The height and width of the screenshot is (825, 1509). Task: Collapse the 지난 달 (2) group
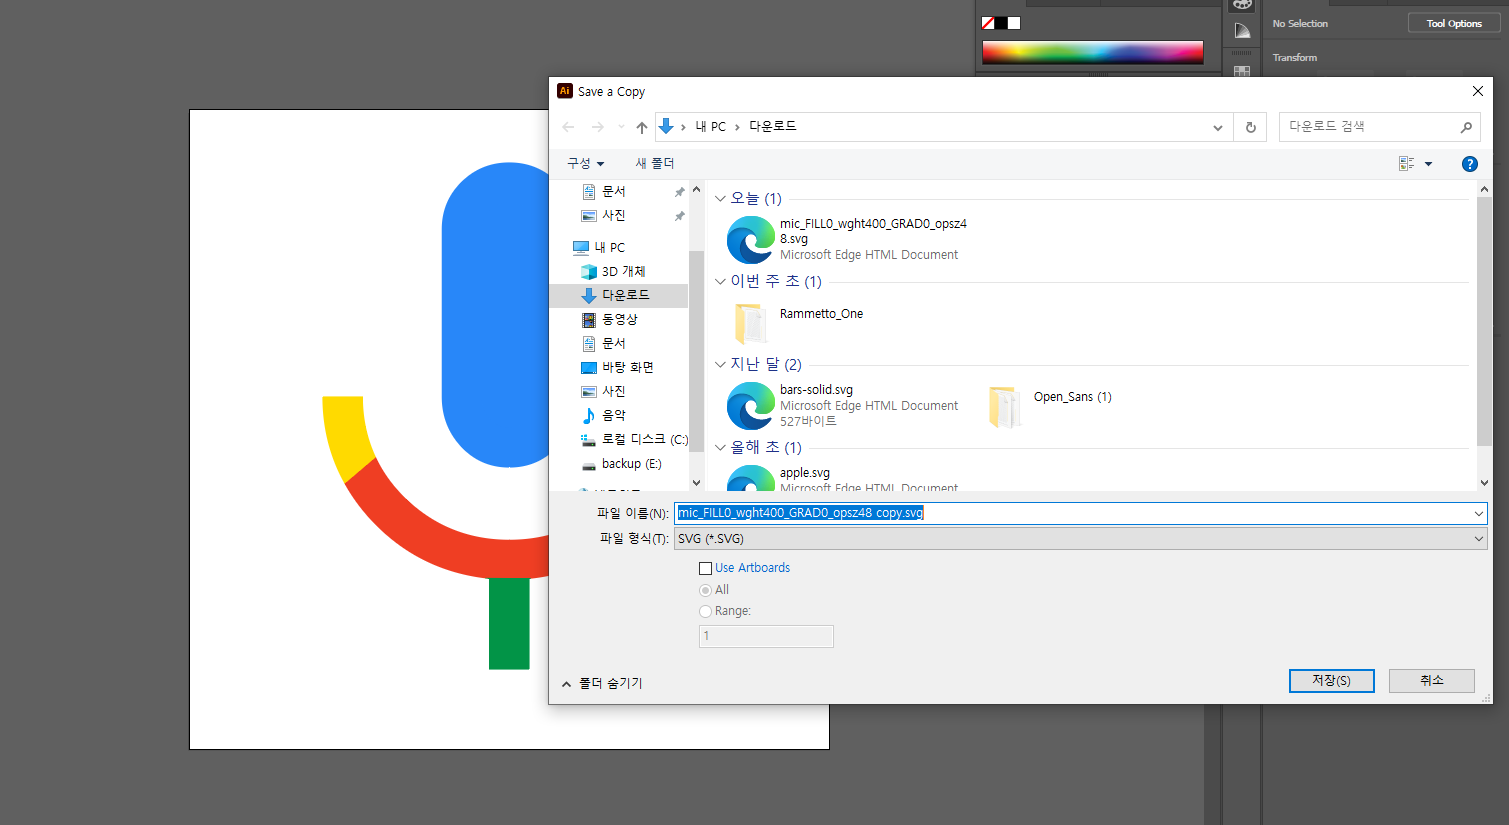pyautogui.click(x=720, y=364)
